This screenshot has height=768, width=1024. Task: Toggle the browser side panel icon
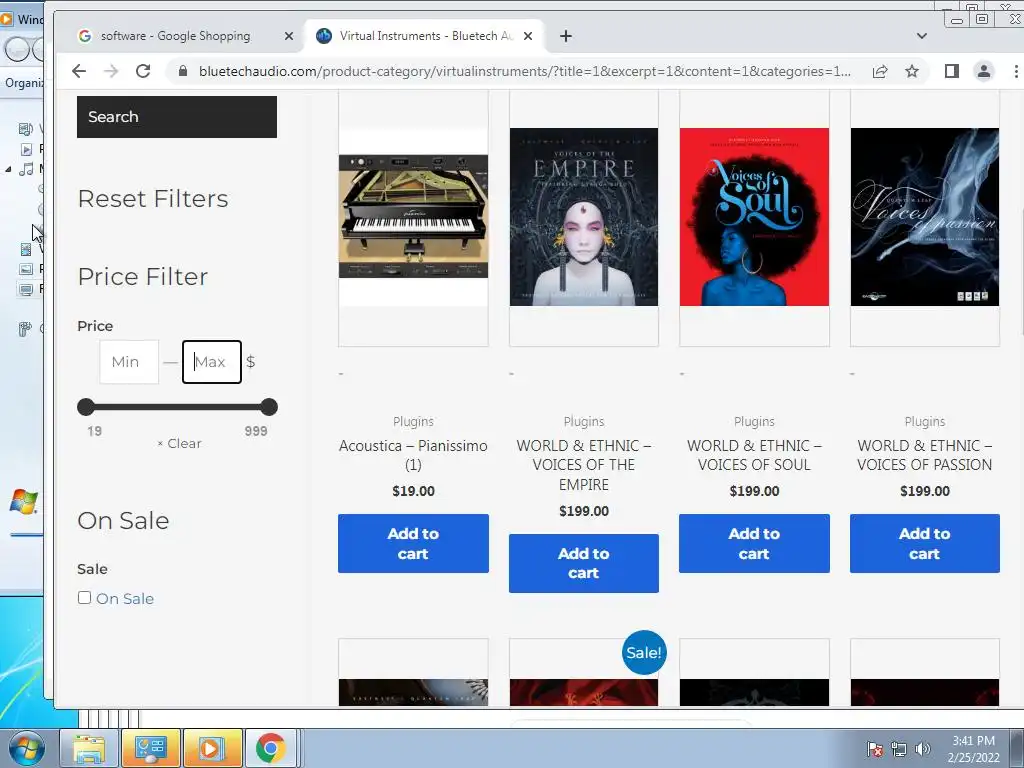click(x=952, y=71)
